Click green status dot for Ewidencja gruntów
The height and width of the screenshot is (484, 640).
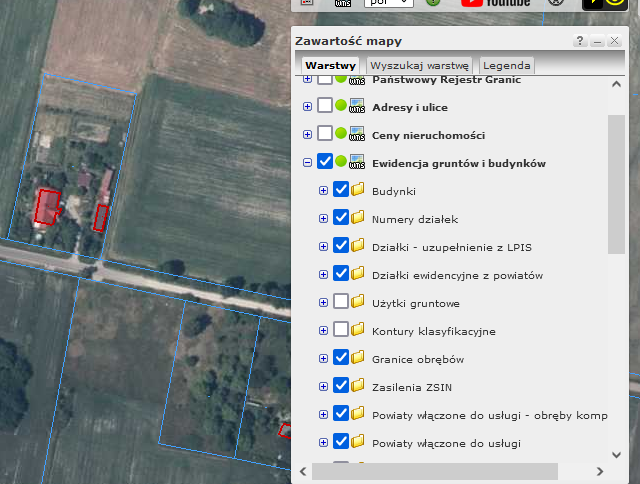coord(341,163)
